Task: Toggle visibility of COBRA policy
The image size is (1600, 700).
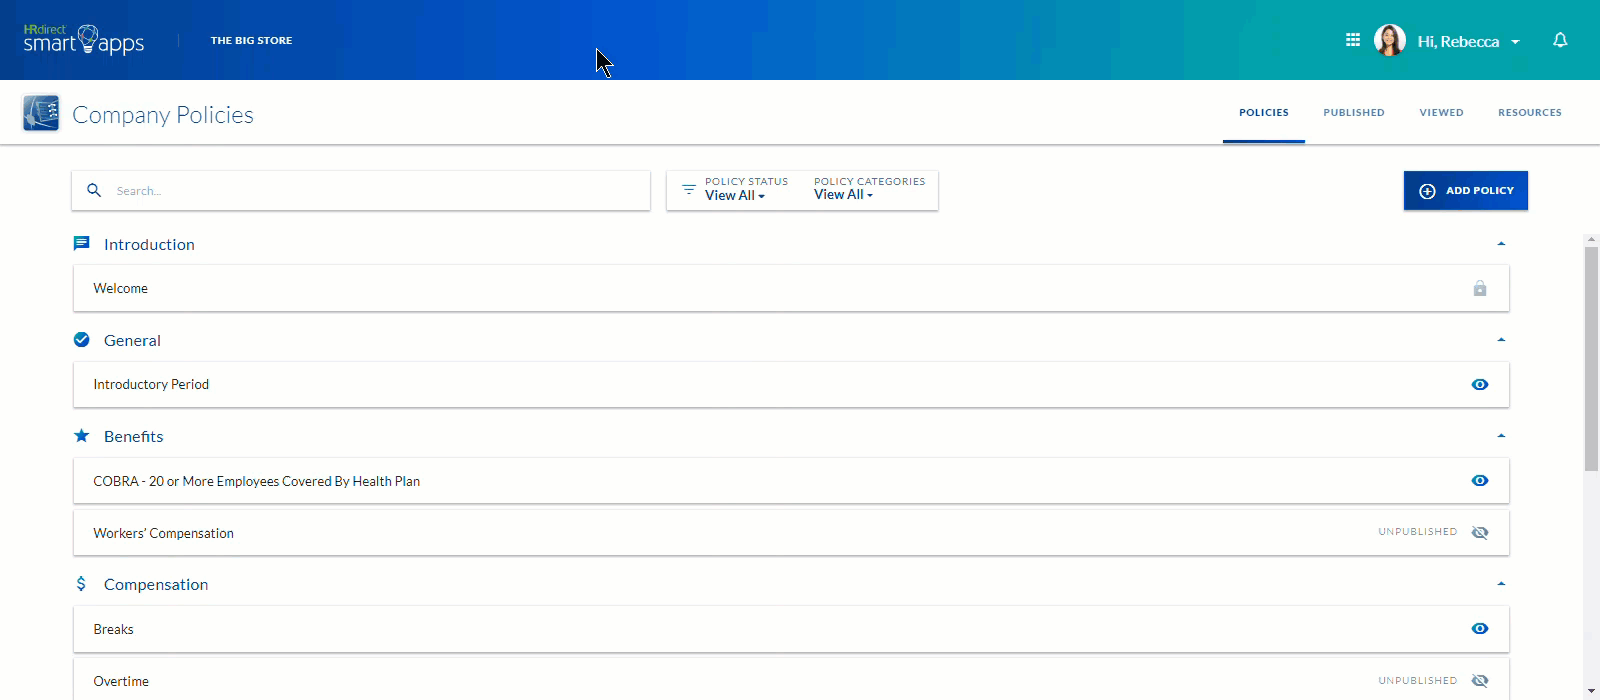Action: (x=1480, y=481)
